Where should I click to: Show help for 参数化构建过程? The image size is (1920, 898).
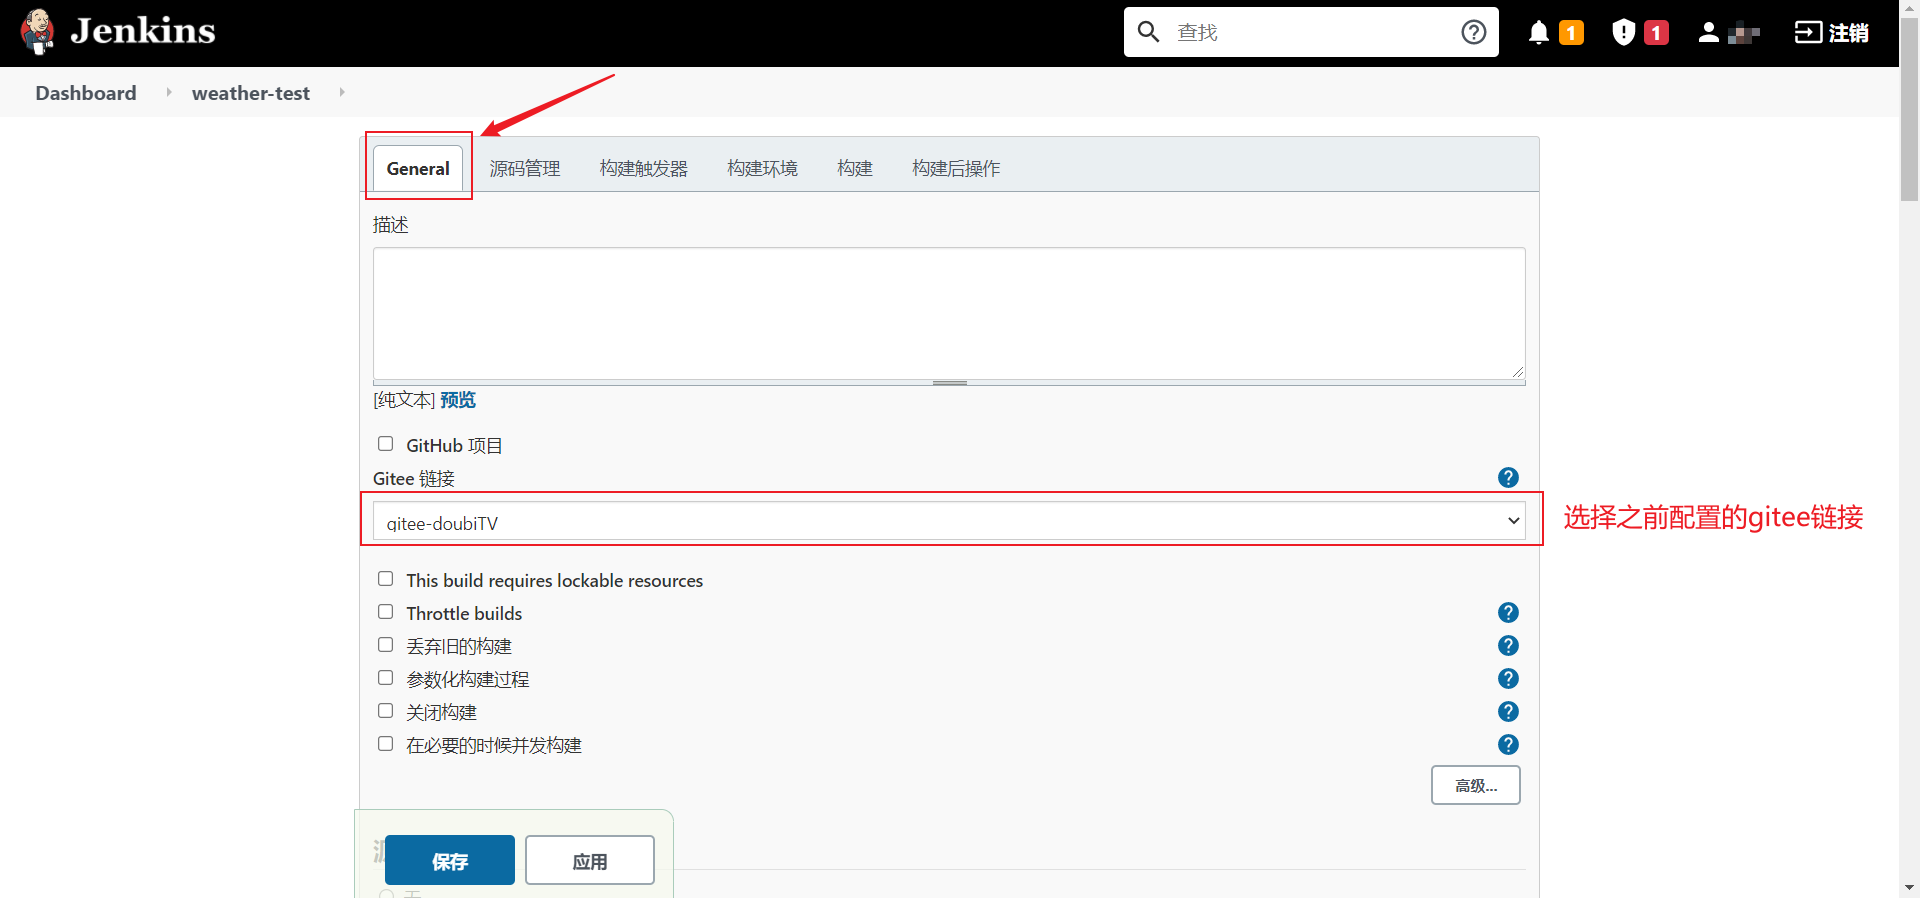(1508, 679)
